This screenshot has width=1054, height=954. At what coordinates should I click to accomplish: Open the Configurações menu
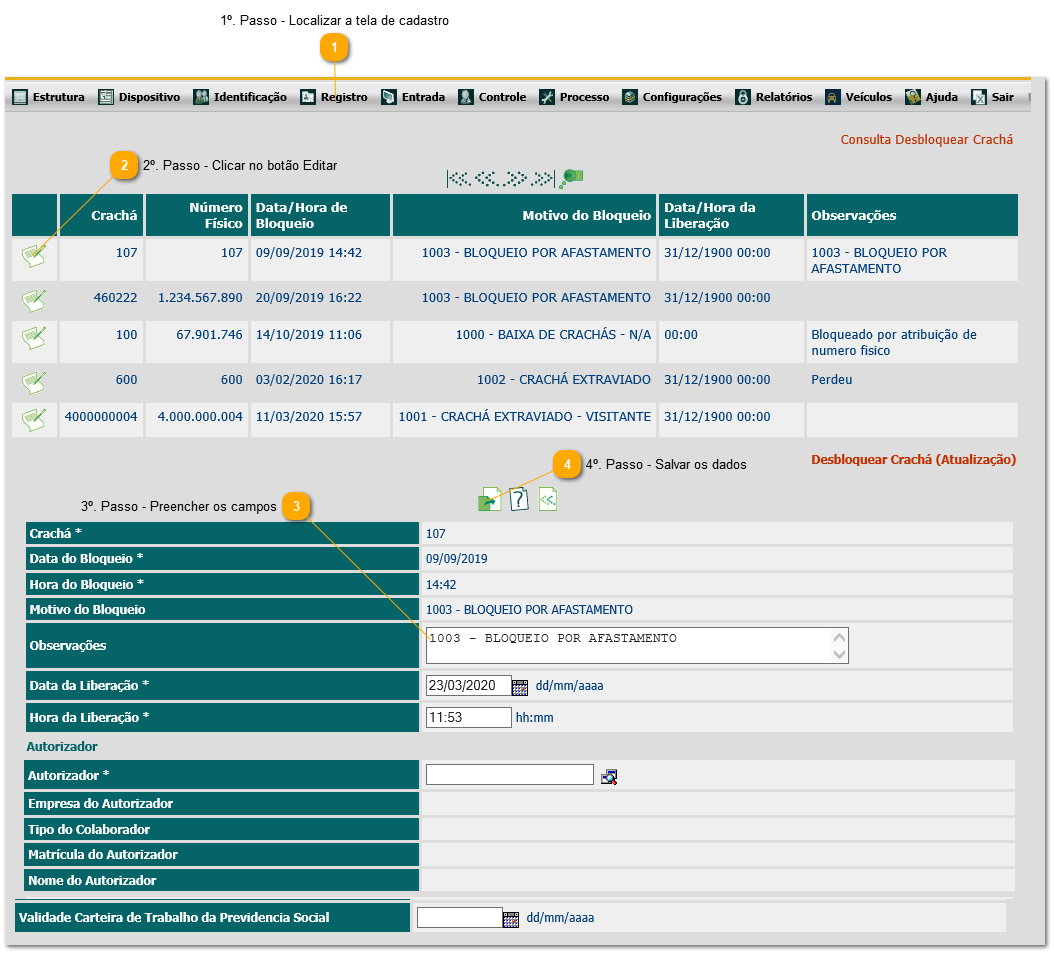[x=672, y=97]
